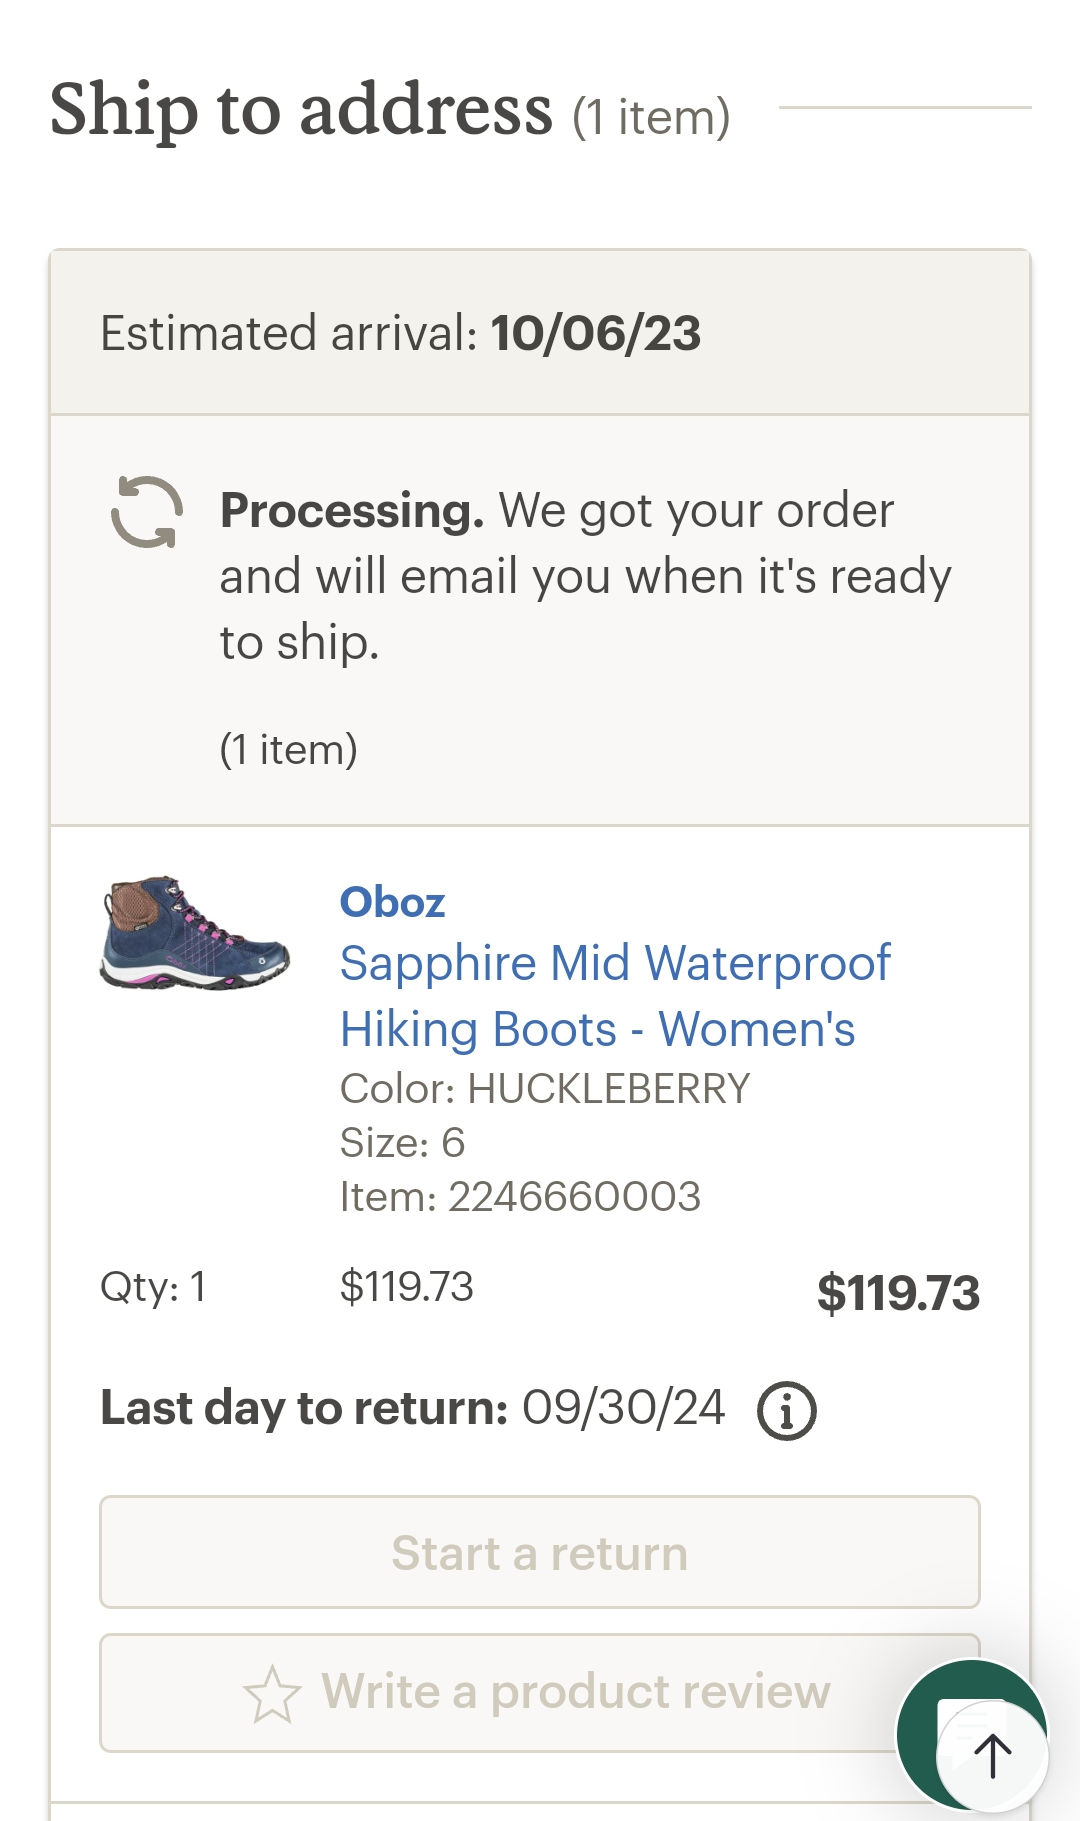
Task: Tap the back-to-top arrow icon
Action: pos(992,1755)
